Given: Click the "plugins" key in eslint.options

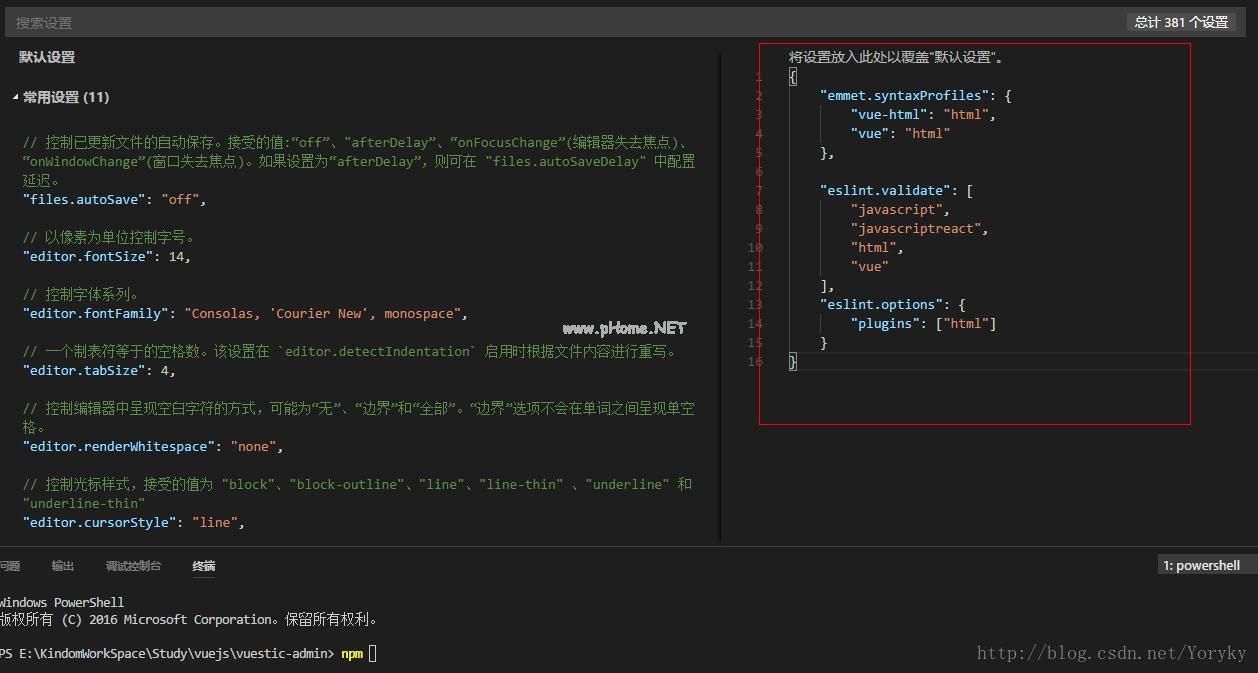Looking at the screenshot, I should pyautogui.click(x=885, y=323).
